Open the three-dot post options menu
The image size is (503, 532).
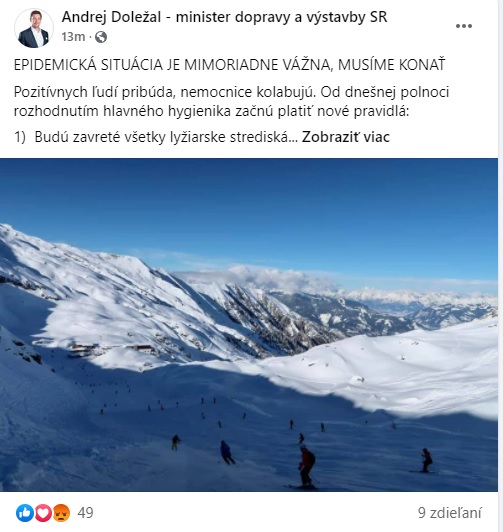pos(464,26)
